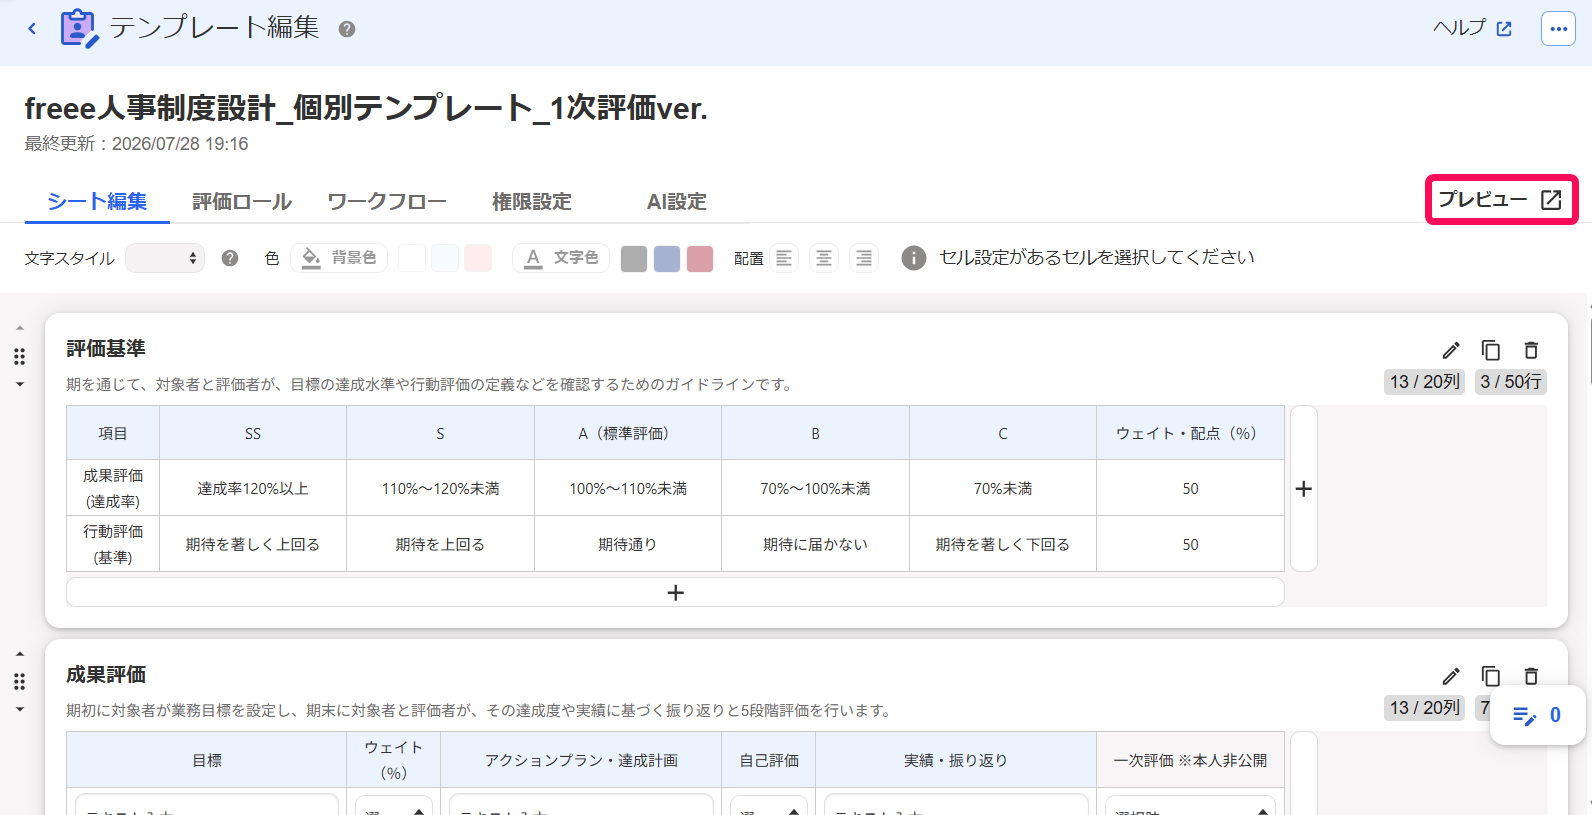Screen dimensions: 1592x815
Task: Align cell text right
Action: [x=864, y=258]
